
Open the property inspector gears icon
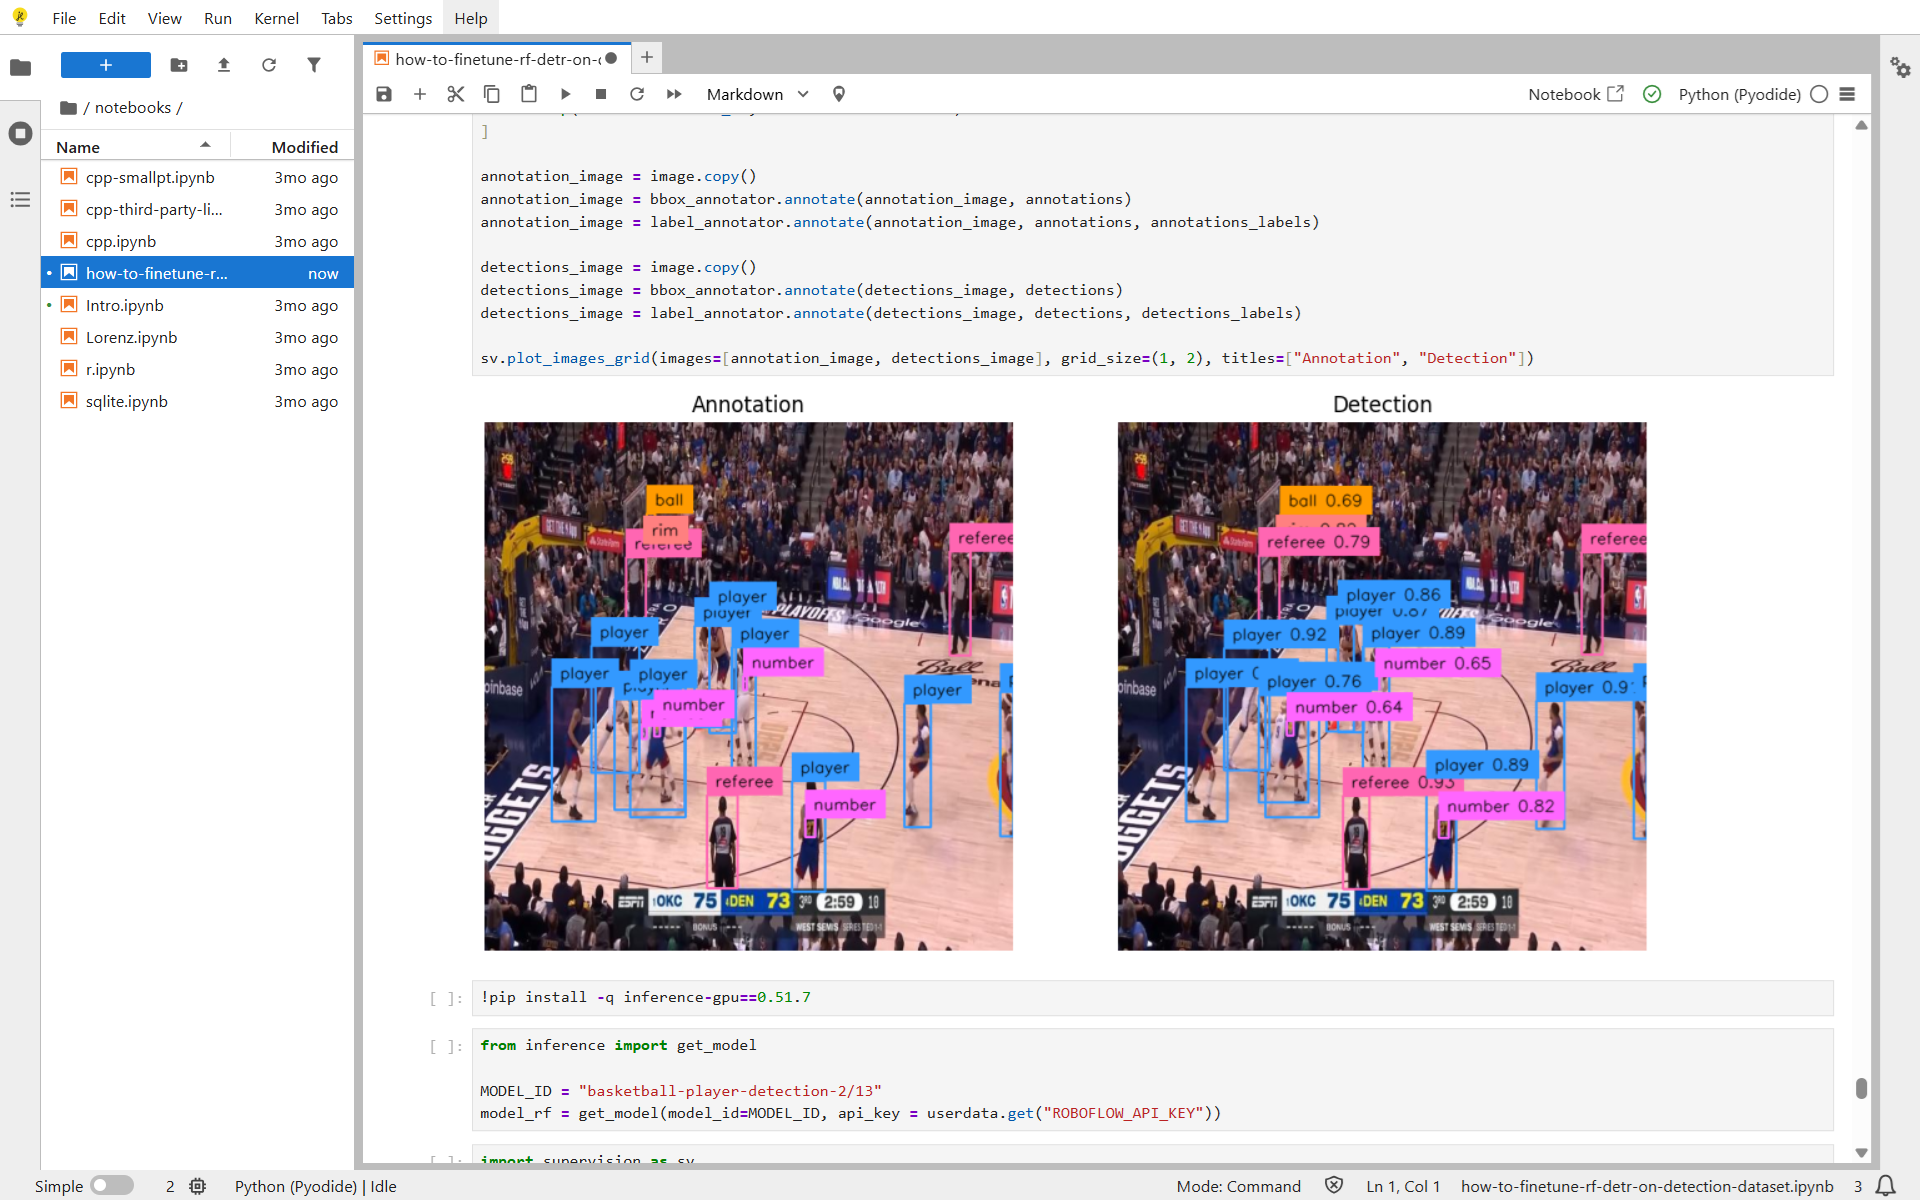tap(1900, 67)
